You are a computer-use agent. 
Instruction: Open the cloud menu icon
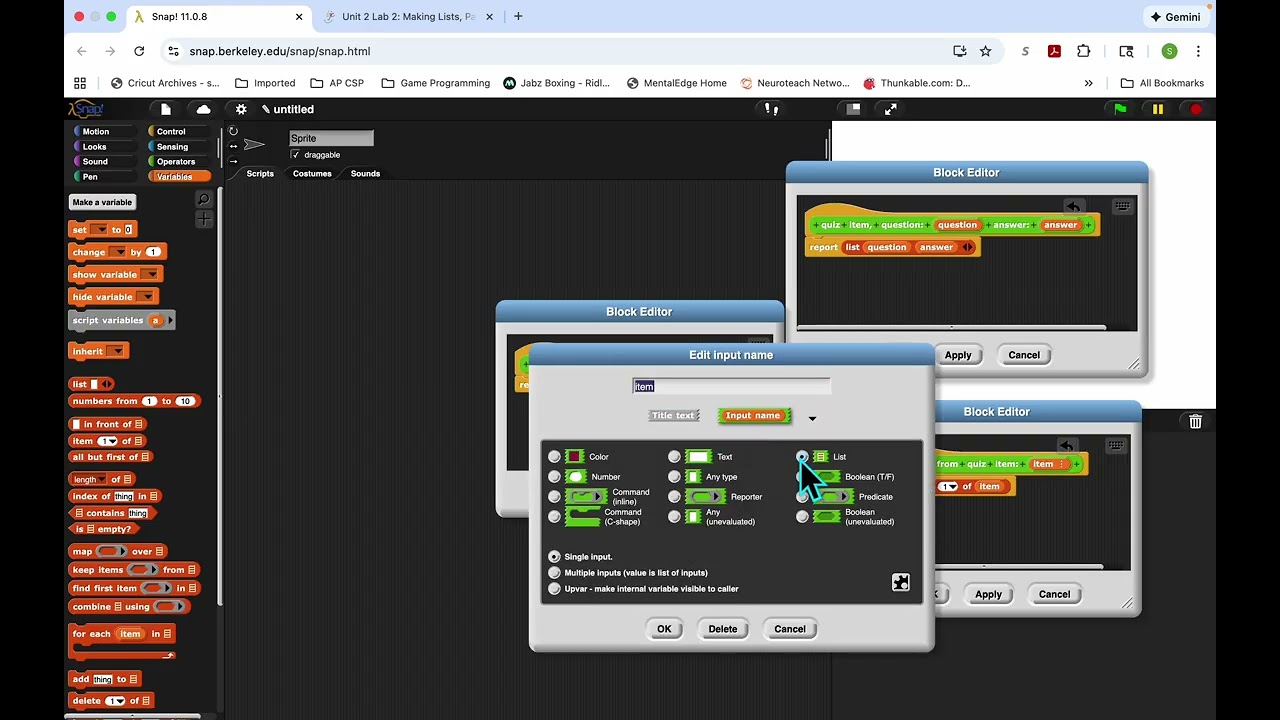pos(204,109)
